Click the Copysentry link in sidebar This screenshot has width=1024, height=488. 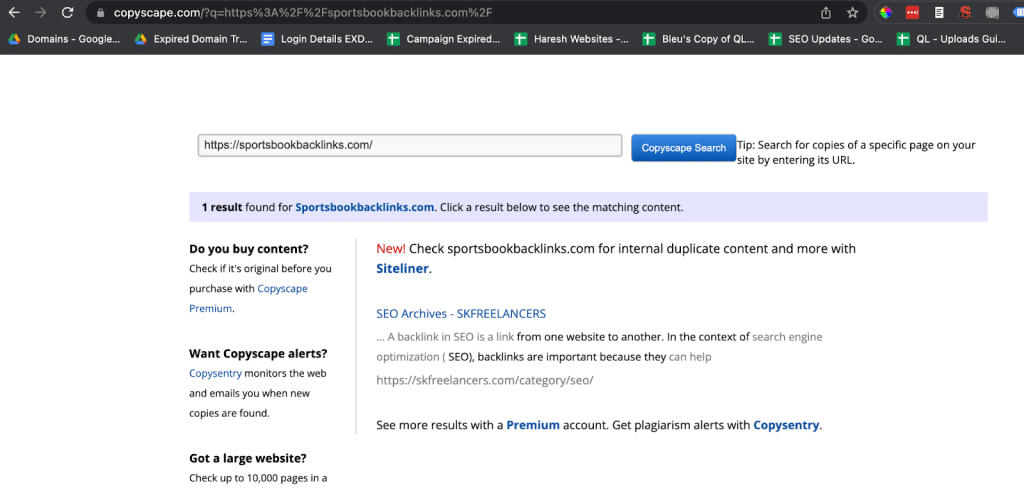pos(215,373)
